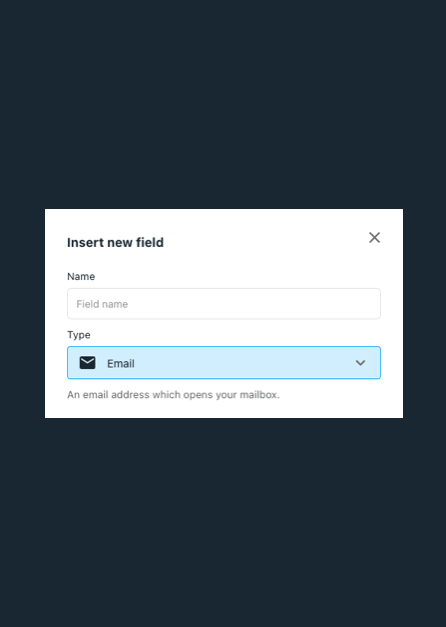Screen dimensions: 446x627
Task: Click the email address description text
Action: 173,395
